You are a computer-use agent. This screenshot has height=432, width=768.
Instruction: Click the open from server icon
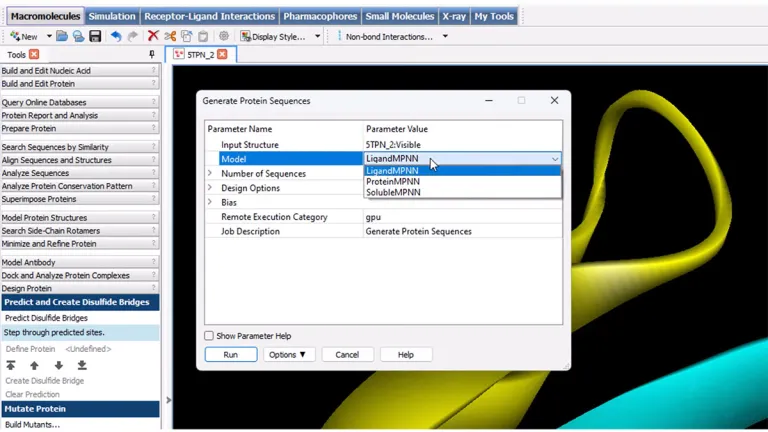coord(78,36)
